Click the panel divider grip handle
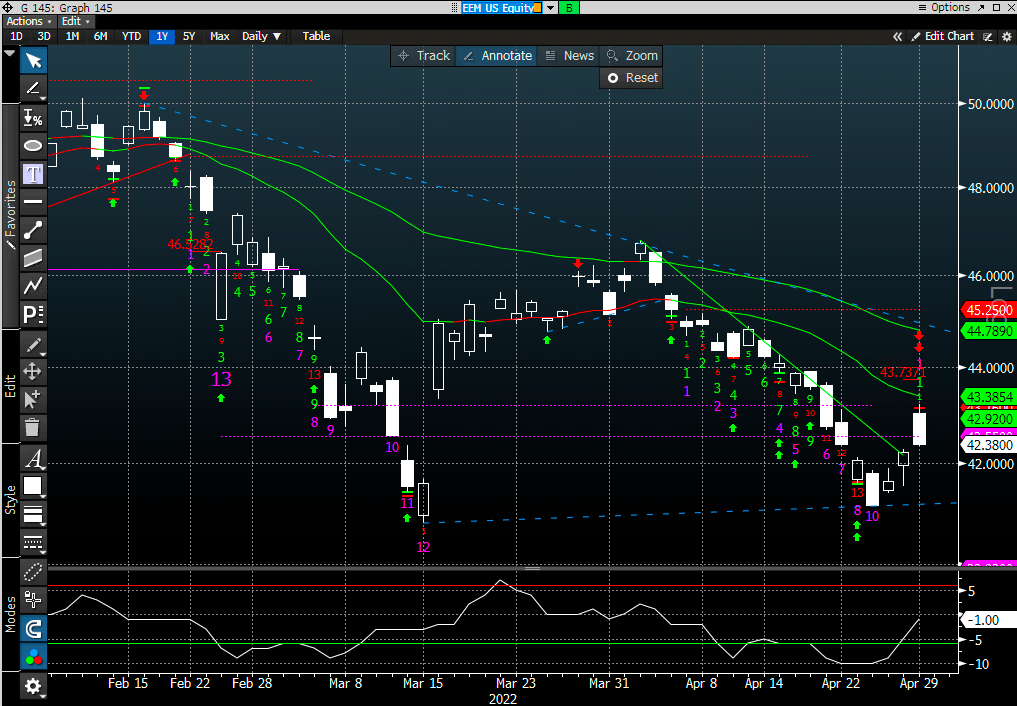1017x706 pixels. click(x=532, y=568)
